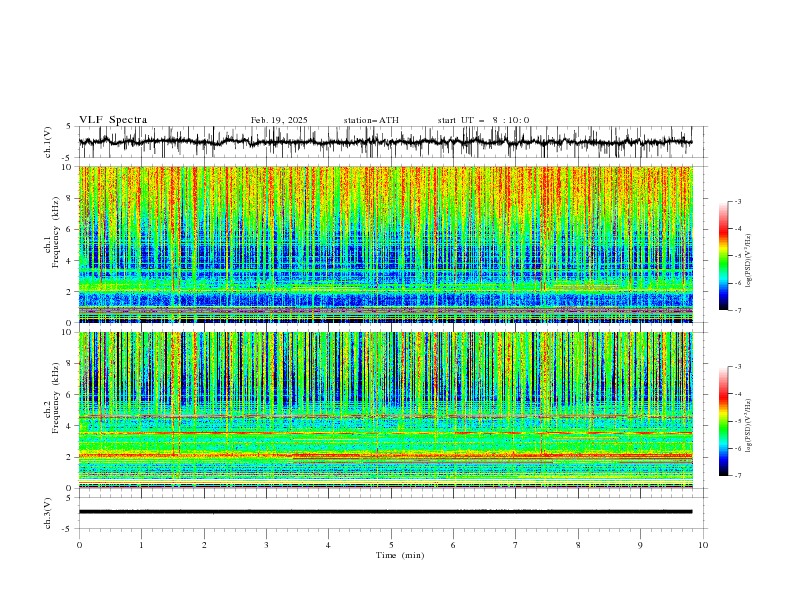This screenshot has width=792, height=612.
Task: Click the ch.2 spectrogram color bar
Action: (723, 421)
